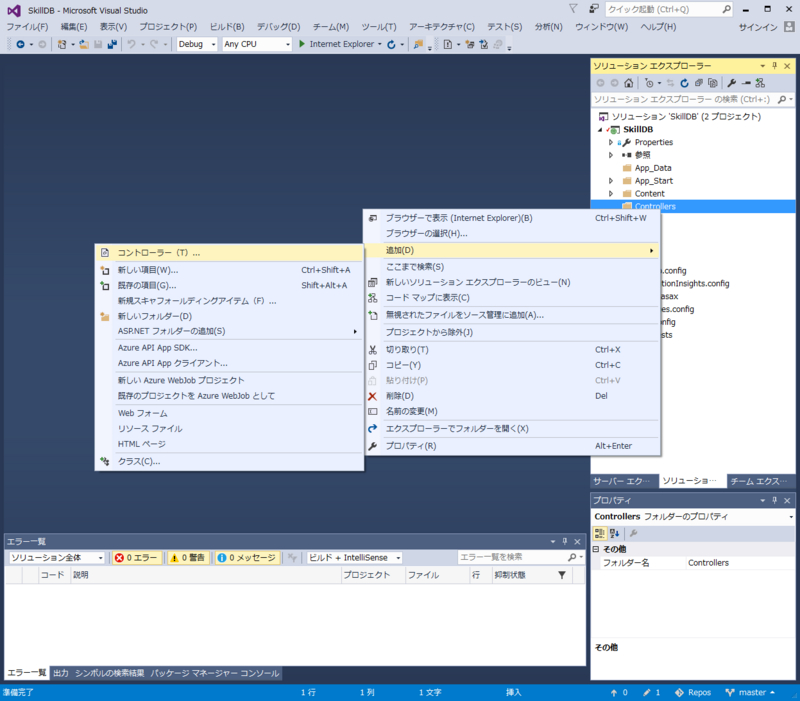This screenshot has height=701, width=800.
Task: Click the open file toolbar icon
Action: (84, 44)
